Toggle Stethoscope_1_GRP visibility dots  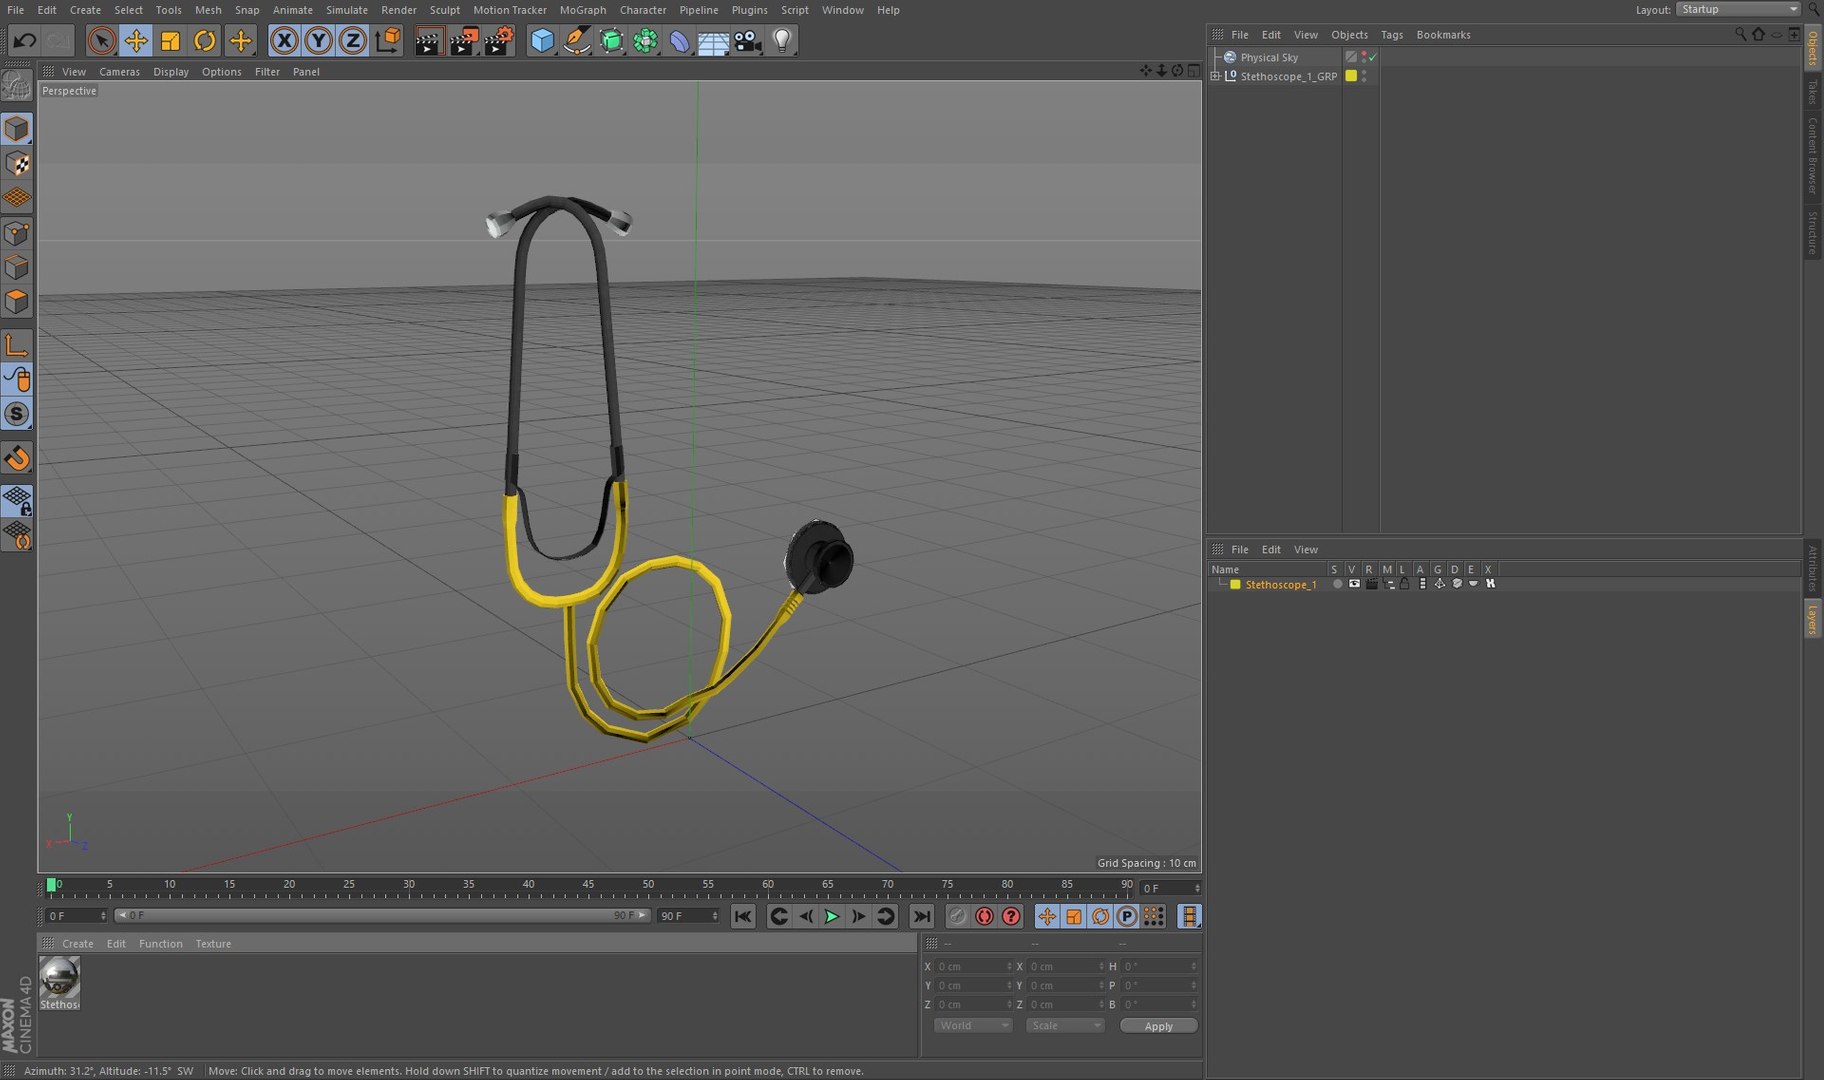[x=1364, y=76]
